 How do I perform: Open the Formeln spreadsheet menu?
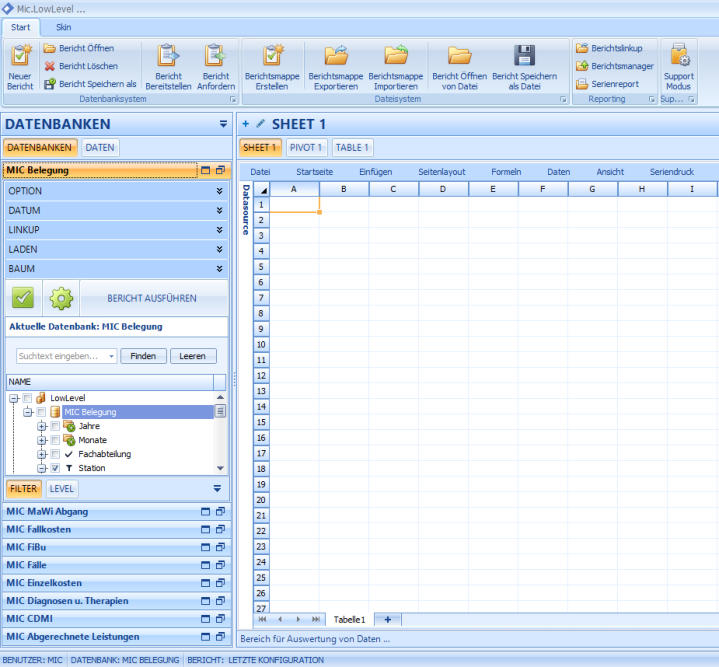506,172
